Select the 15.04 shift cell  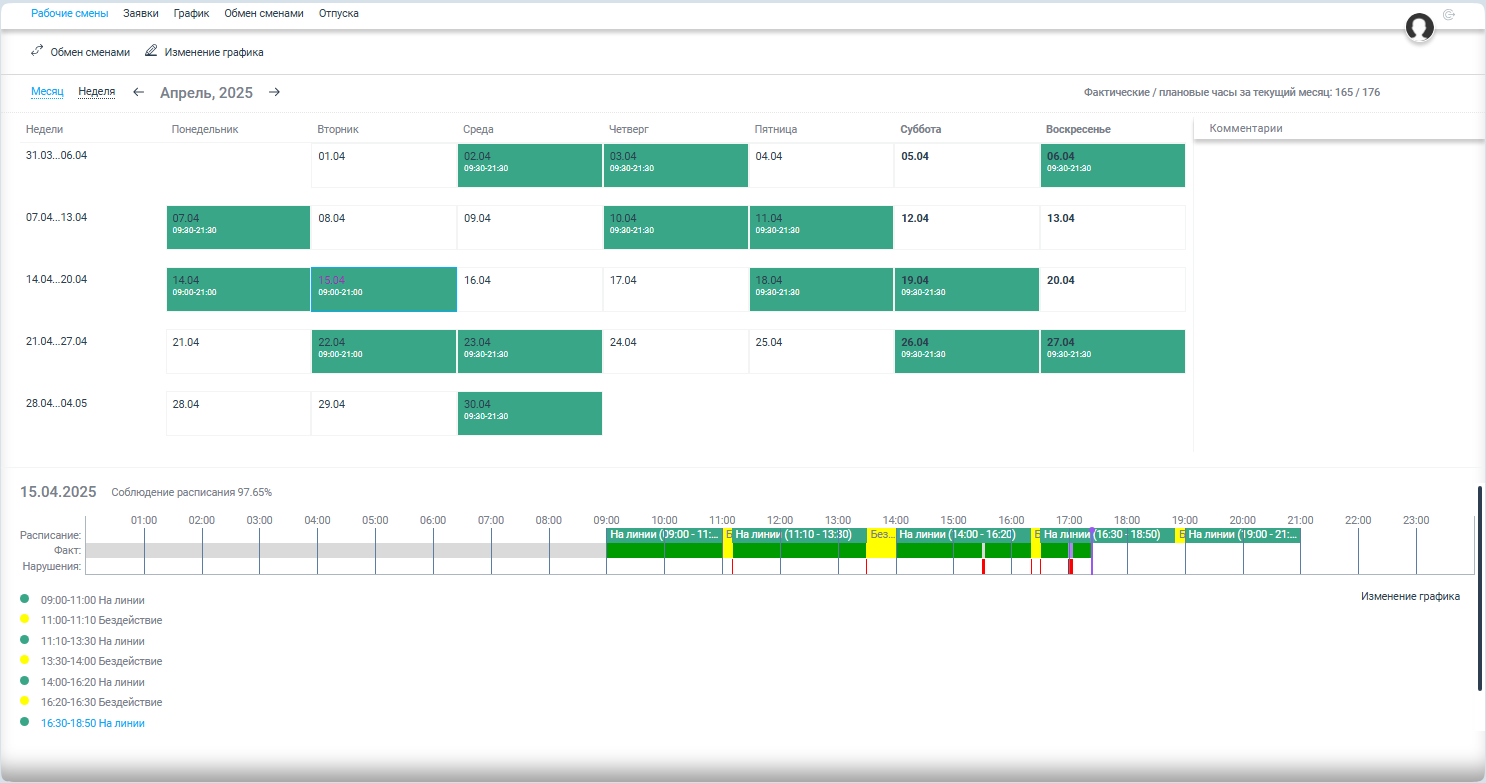click(384, 289)
